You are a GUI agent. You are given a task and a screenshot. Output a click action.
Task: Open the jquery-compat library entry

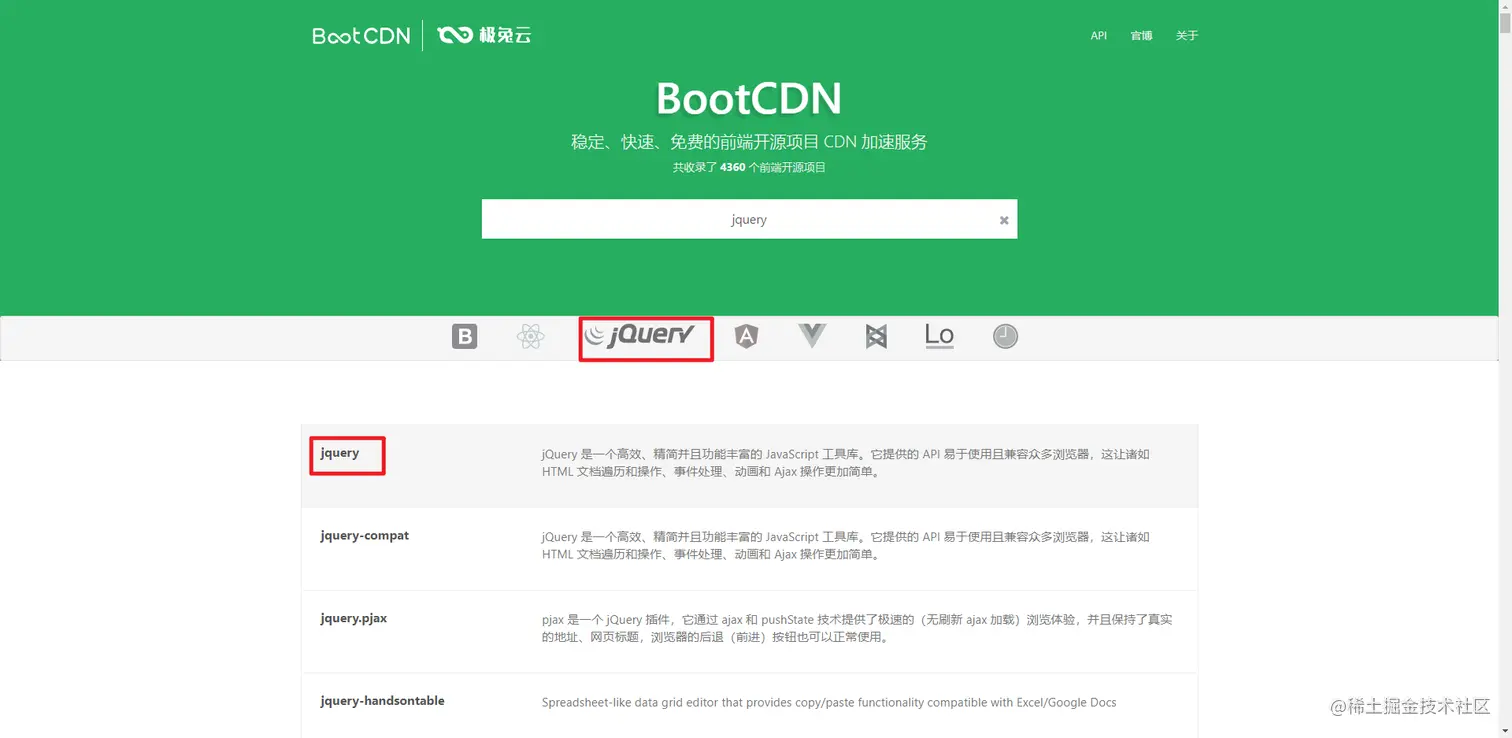(364, 536)
